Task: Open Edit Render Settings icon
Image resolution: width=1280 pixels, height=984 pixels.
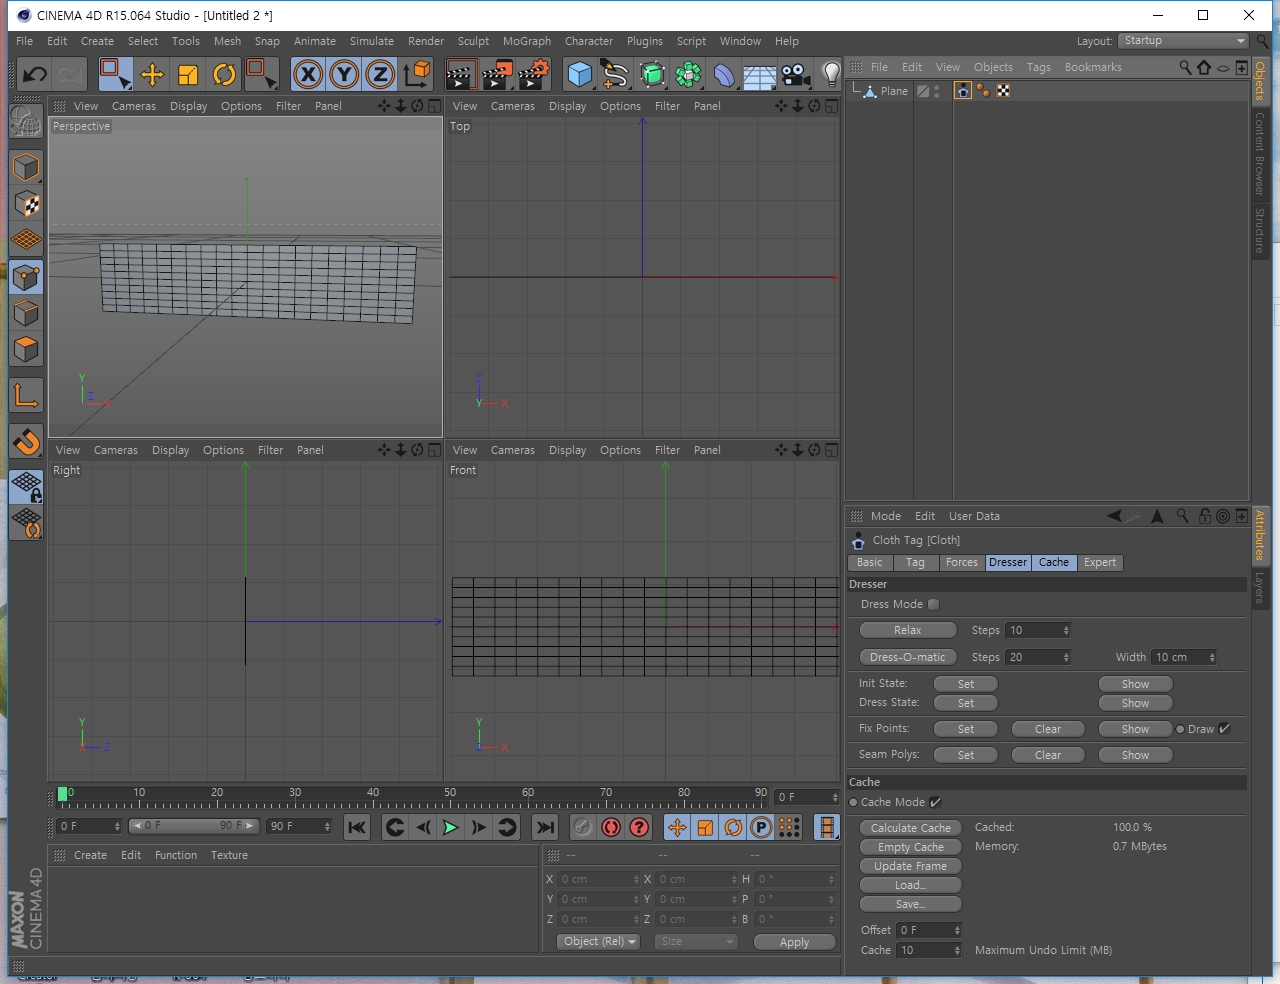Action: 534,74
